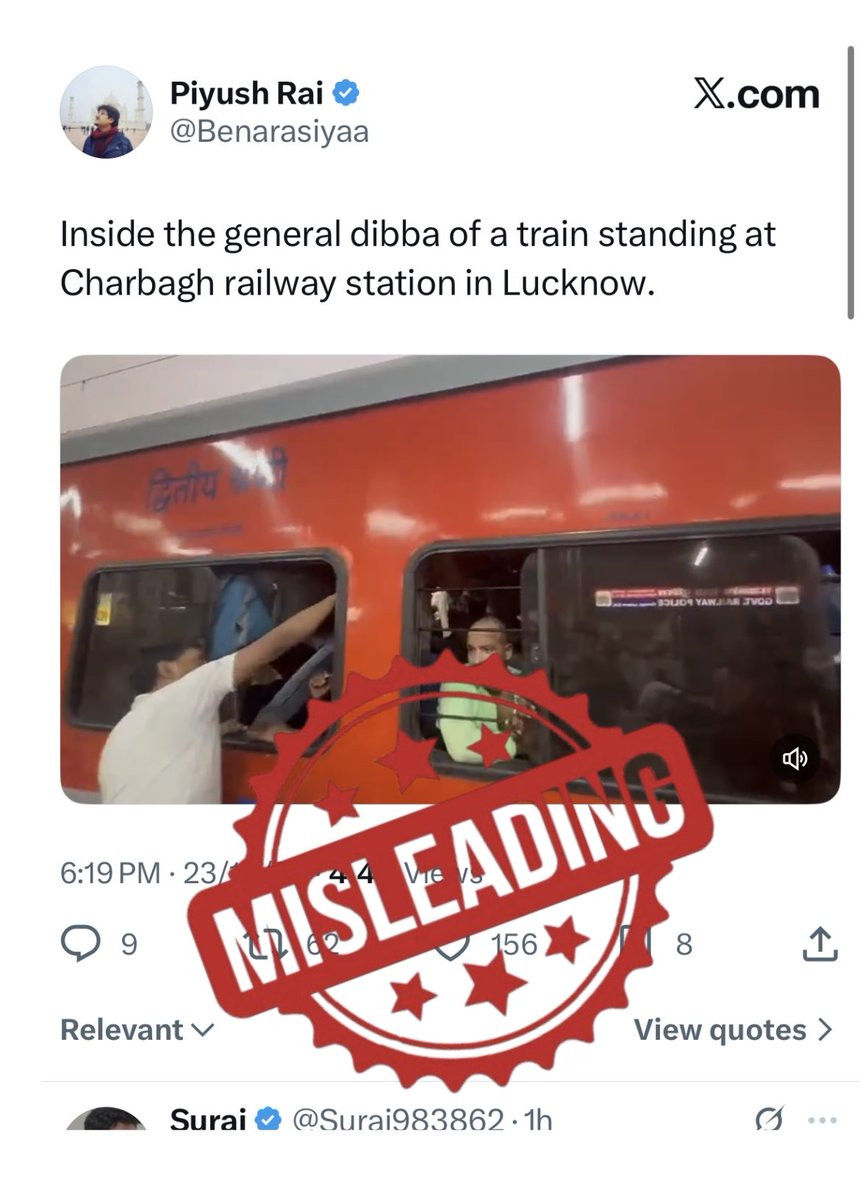Viewport: 860px width, 1200px height.
Task: Click the @Benarasiyaa handle
Action: pyautogui.click(x=270, y=131)
